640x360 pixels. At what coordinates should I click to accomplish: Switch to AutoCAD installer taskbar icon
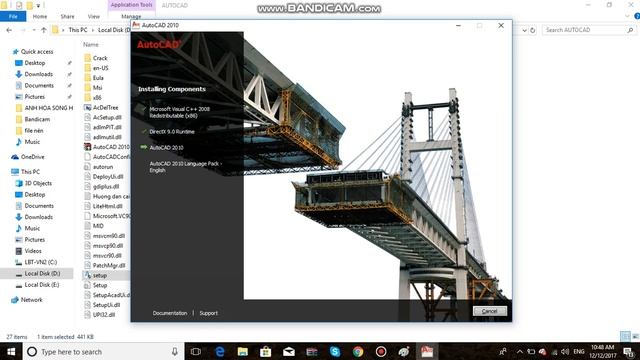click(427, 351)
